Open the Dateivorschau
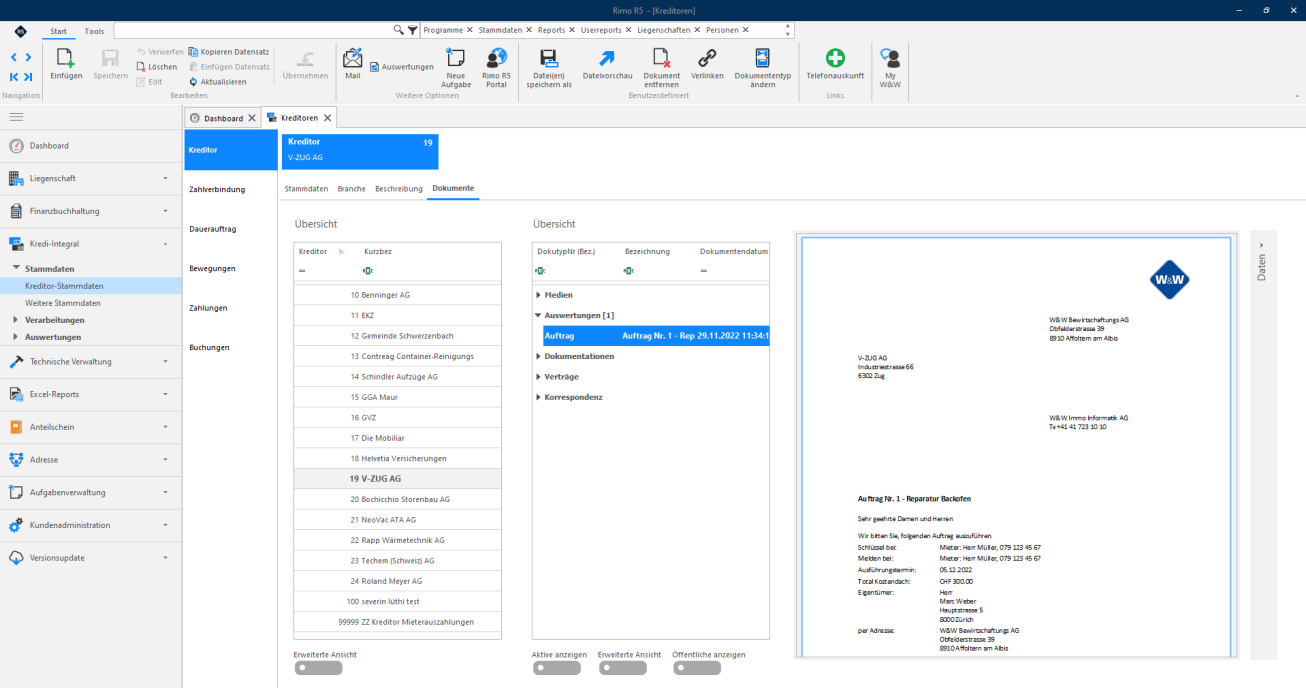Image resolution: width=1306 pixels, height=688 pixels. click(x=607, y=64)
